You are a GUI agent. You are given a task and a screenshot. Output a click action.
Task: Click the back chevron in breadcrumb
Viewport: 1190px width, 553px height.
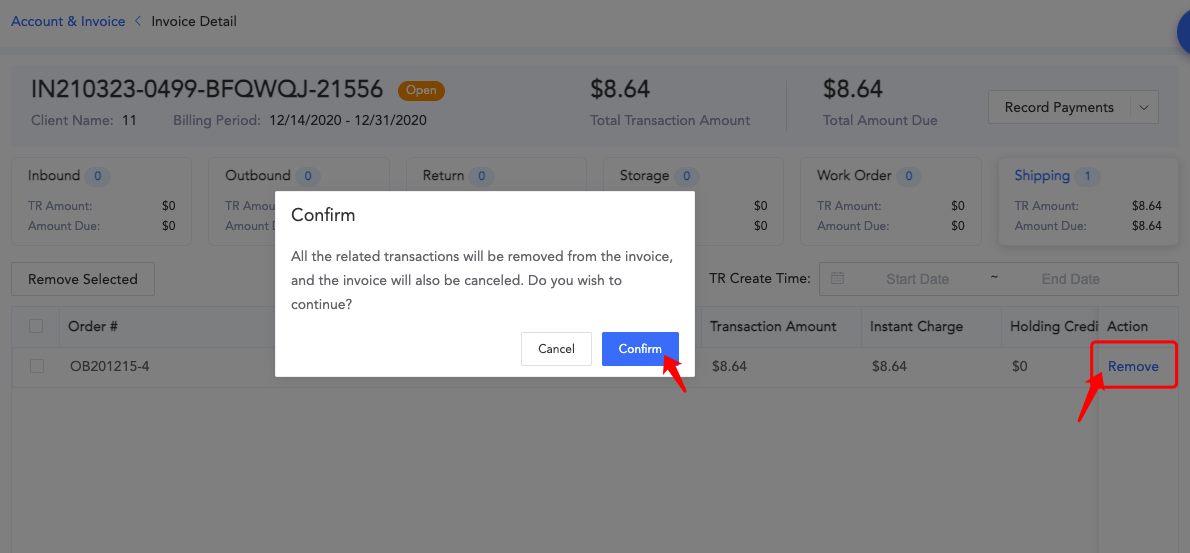(138, 21)
